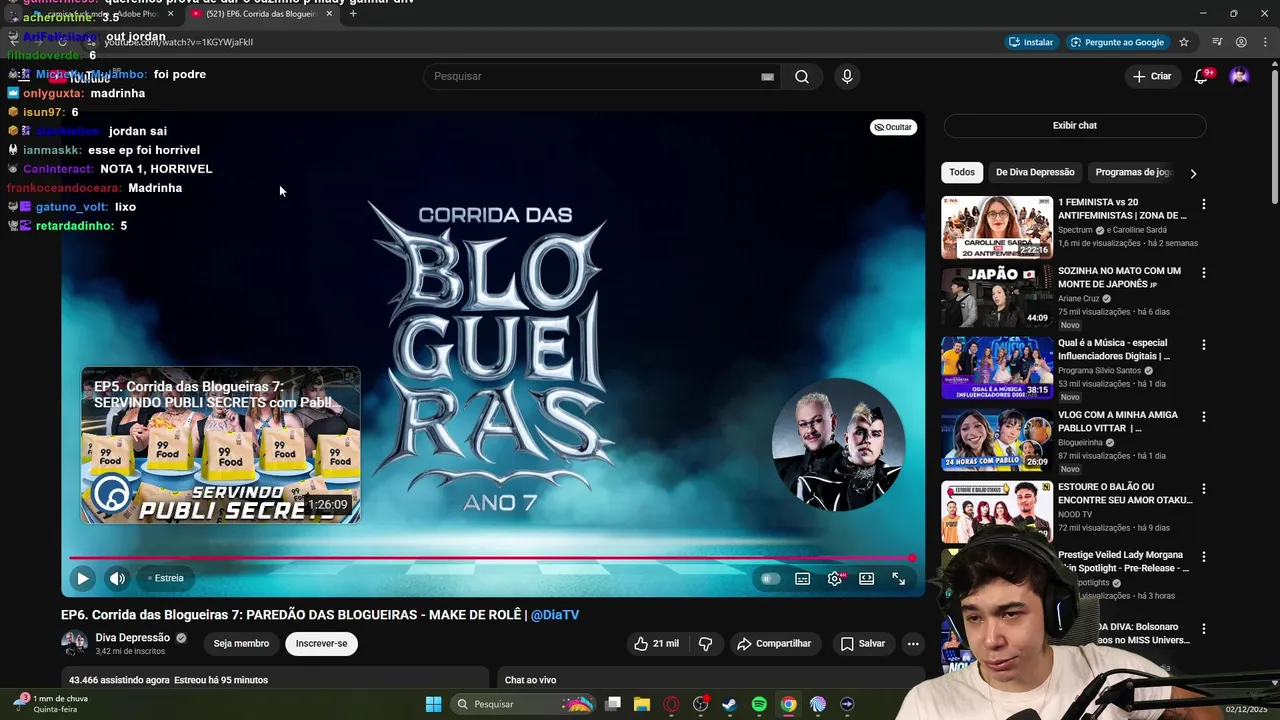Save video with Salvar button
The width and height of the screenshot is (1280, 720).
click(863, 644)
